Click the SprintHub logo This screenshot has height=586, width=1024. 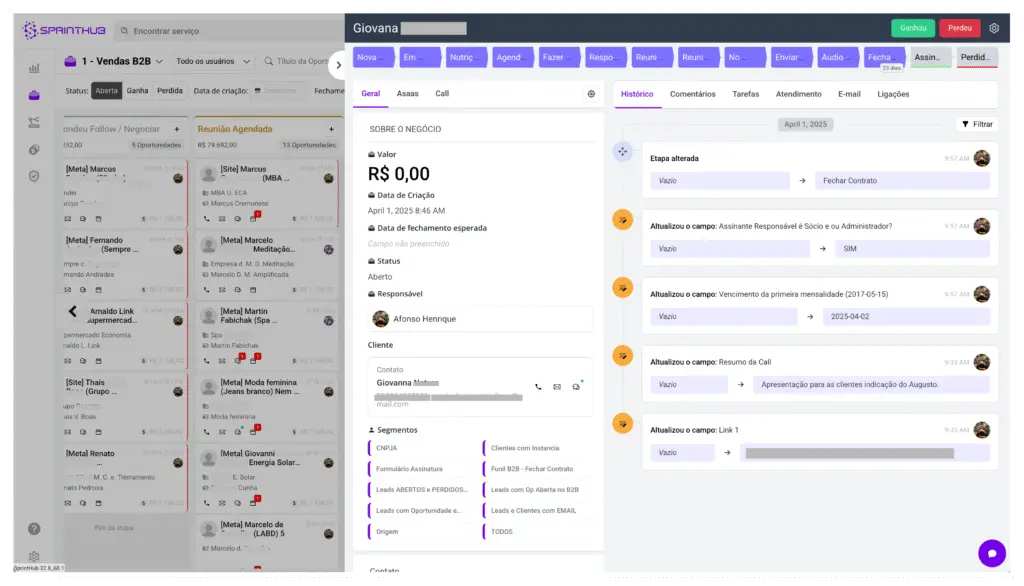click(63, 30)
